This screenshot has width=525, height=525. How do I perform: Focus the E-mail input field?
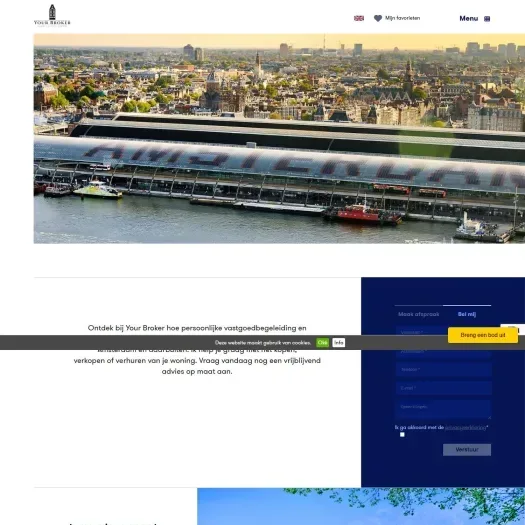[x=443, y=388]
